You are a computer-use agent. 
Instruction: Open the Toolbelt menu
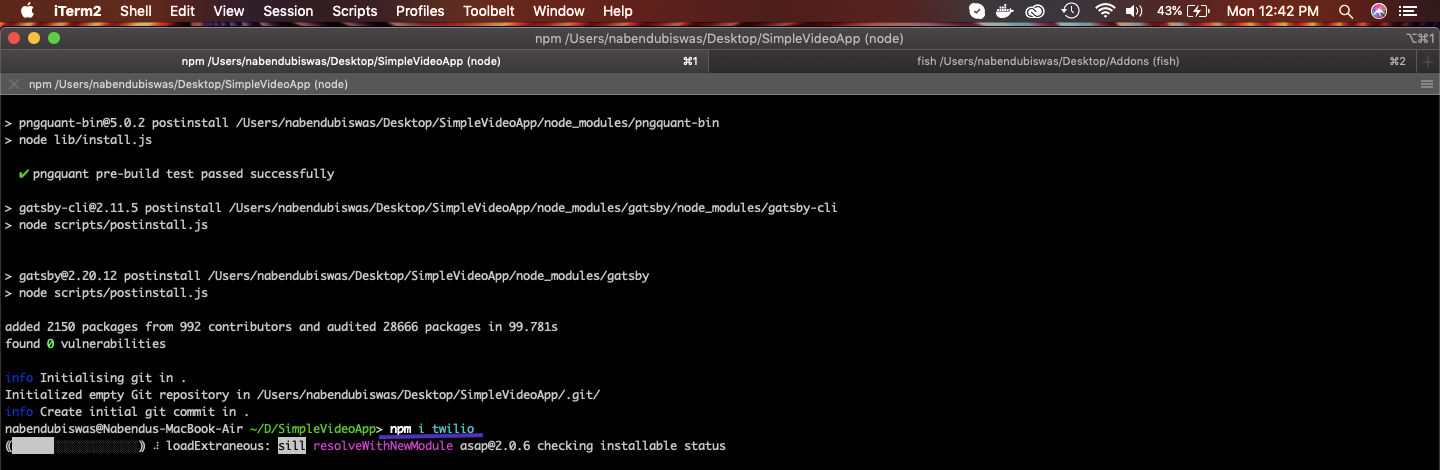coord(489,11)
